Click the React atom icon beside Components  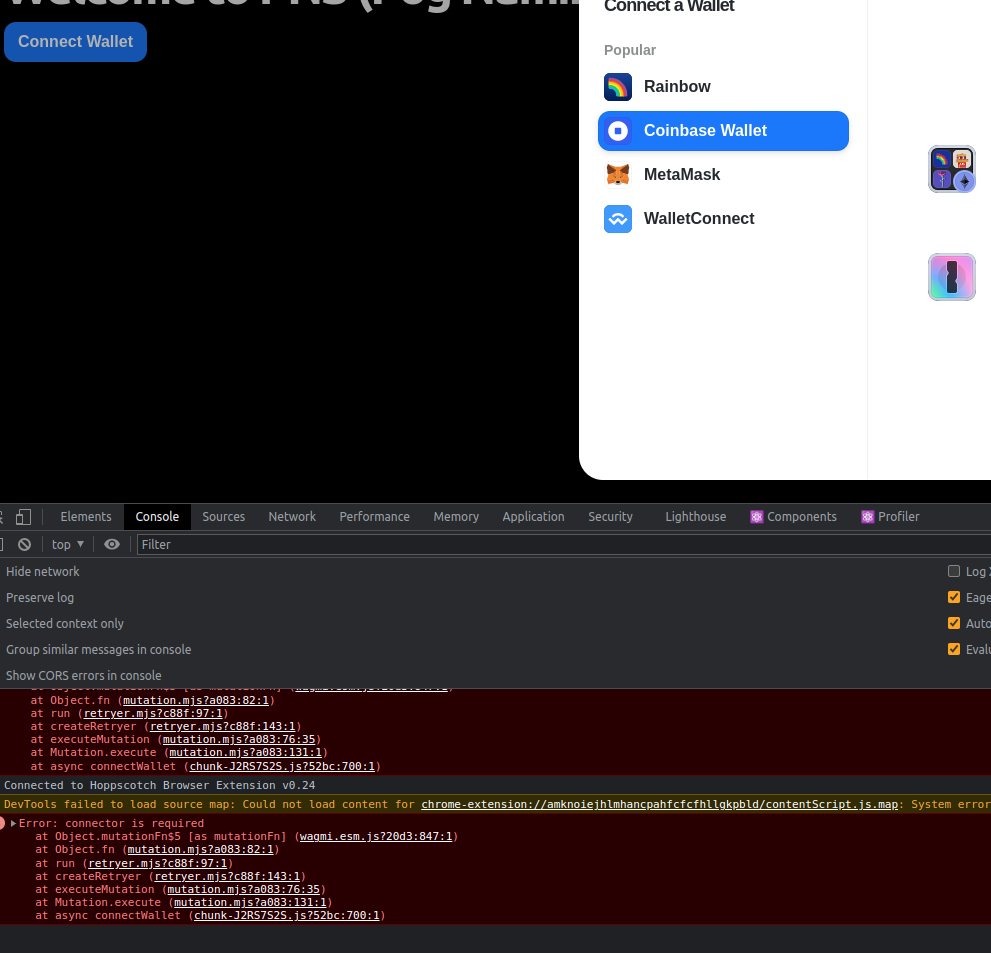click(757, 516)
